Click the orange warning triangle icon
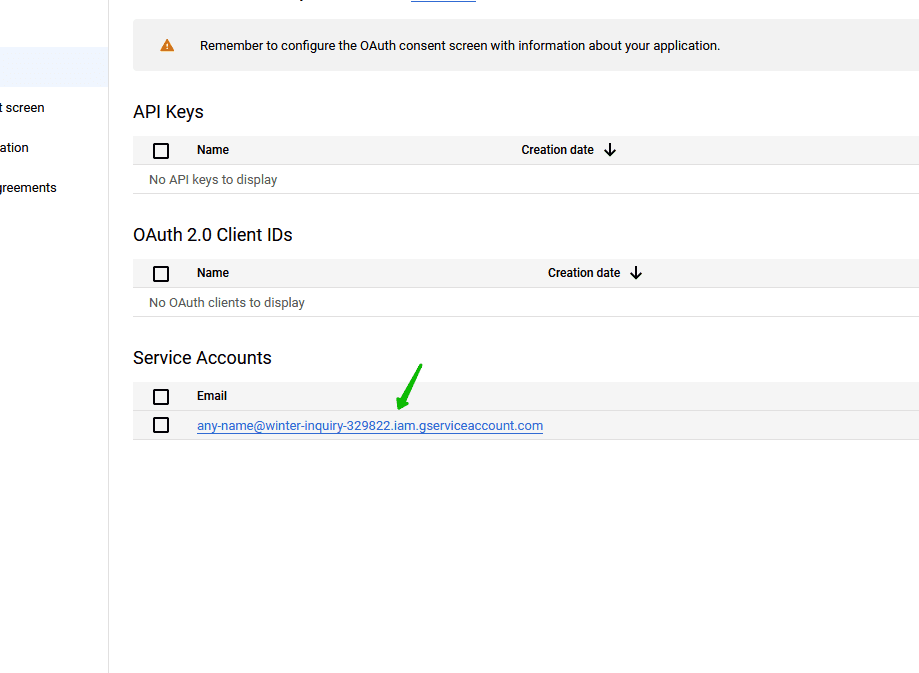Viewport: 919px width, 673px height. [x=167, y=45]
